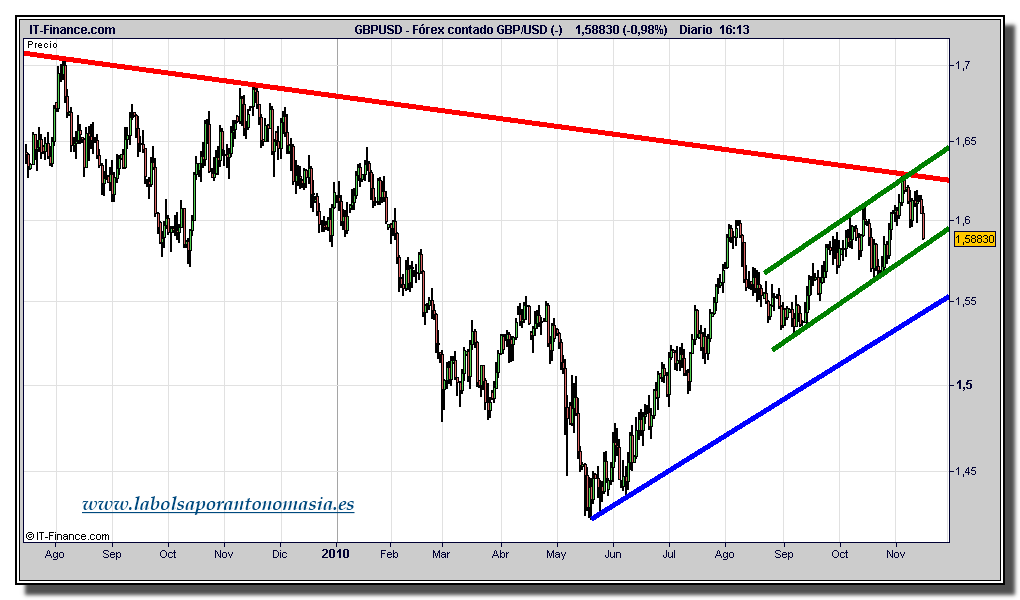
Task: Click the Nov label right before Dic
Action: pyautogui.click(x=224, y=554)
